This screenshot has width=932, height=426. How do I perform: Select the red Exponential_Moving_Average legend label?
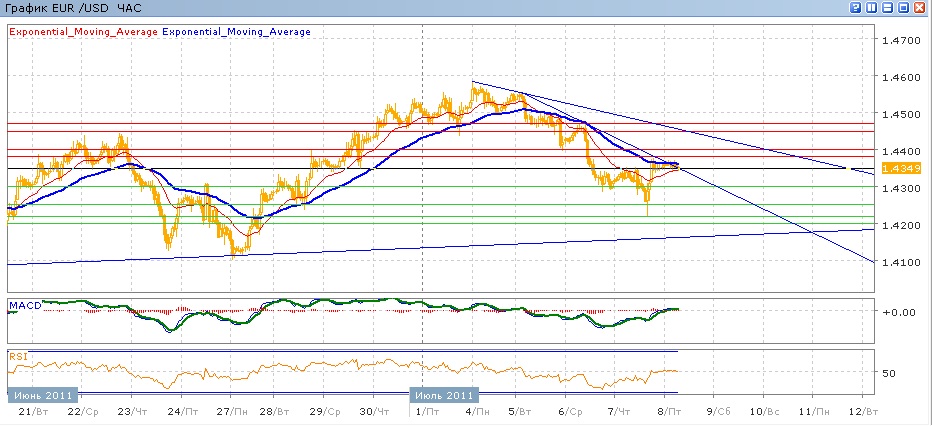tap(83, 31)
